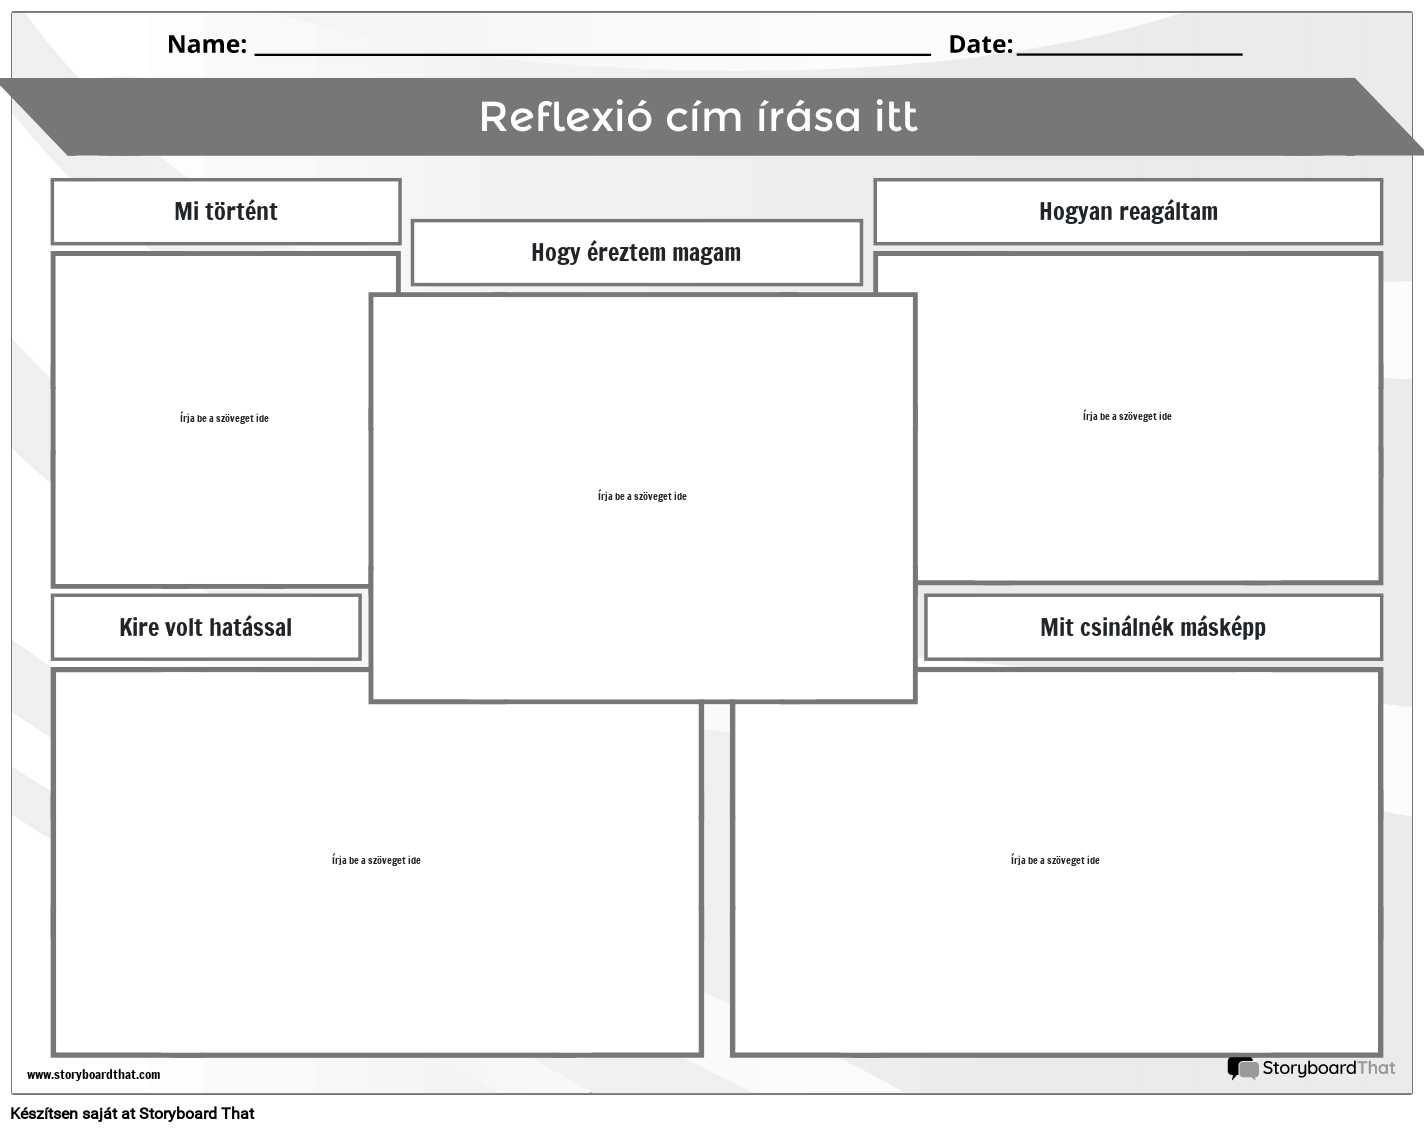This screenshot has width=1425, height=1132.
Task: Click placeholder text under 'Hogyan reagáltam'
Action: point(1127,417)
